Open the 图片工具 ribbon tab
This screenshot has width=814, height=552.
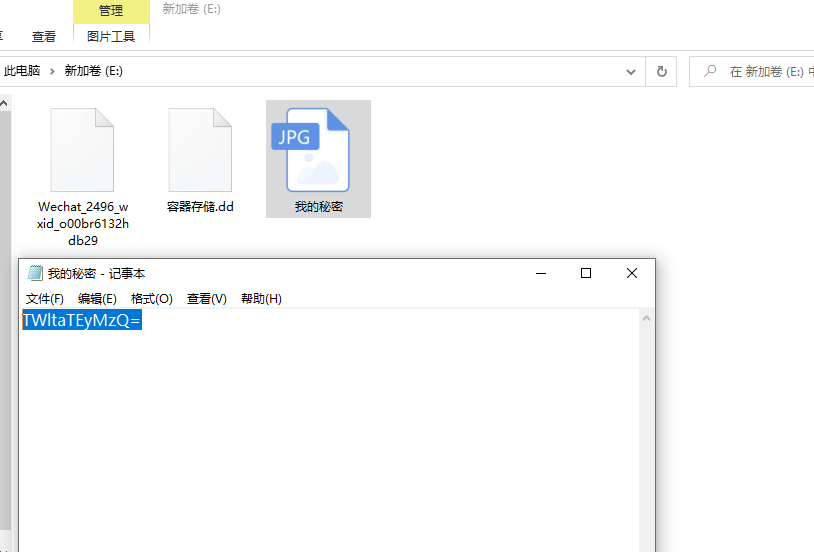111,36
